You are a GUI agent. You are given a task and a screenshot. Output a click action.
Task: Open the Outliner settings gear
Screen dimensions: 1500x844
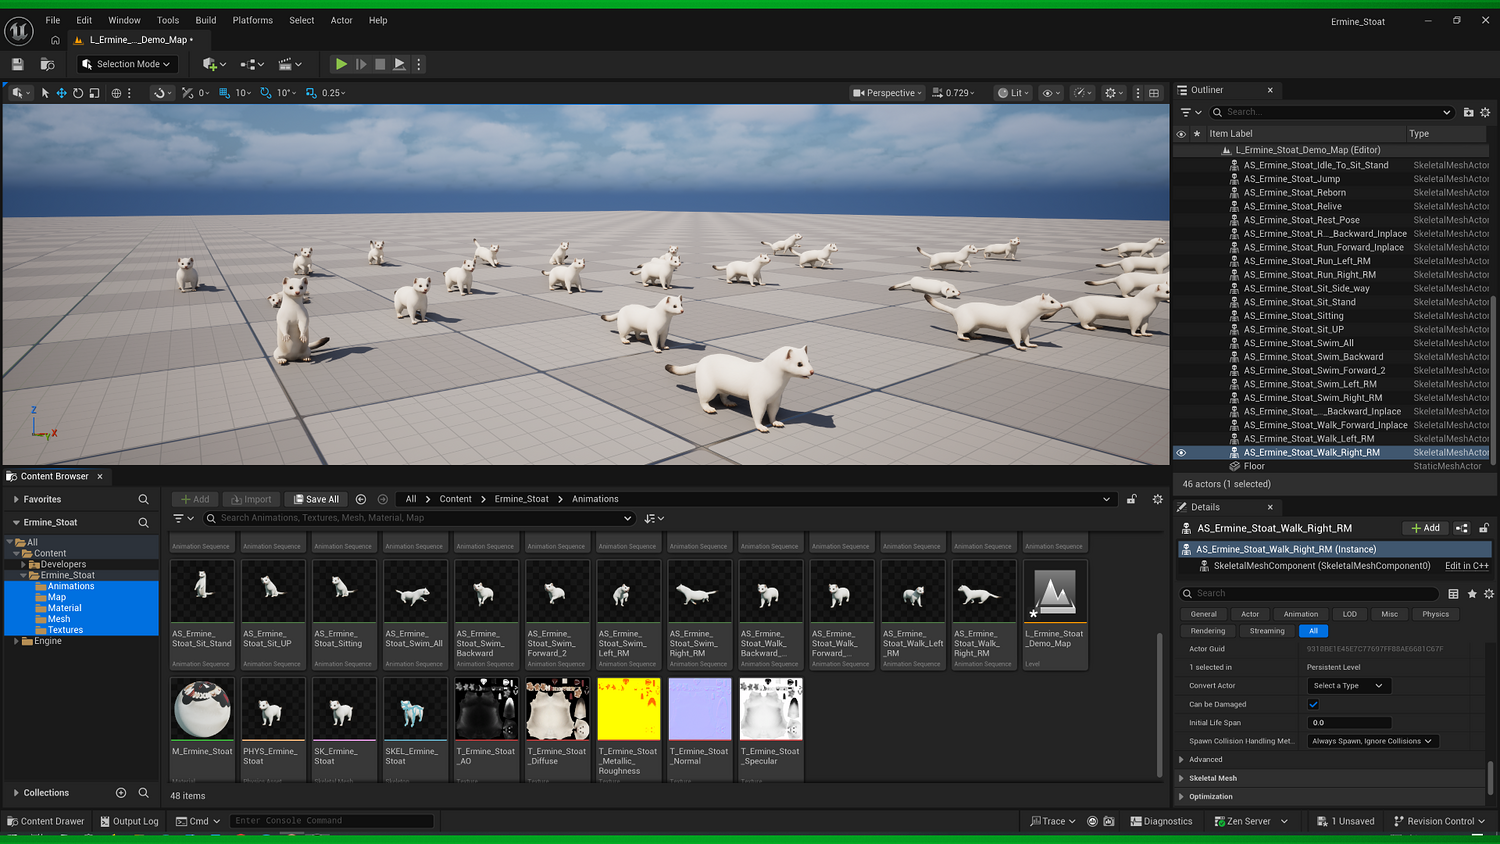point(1485,112)
